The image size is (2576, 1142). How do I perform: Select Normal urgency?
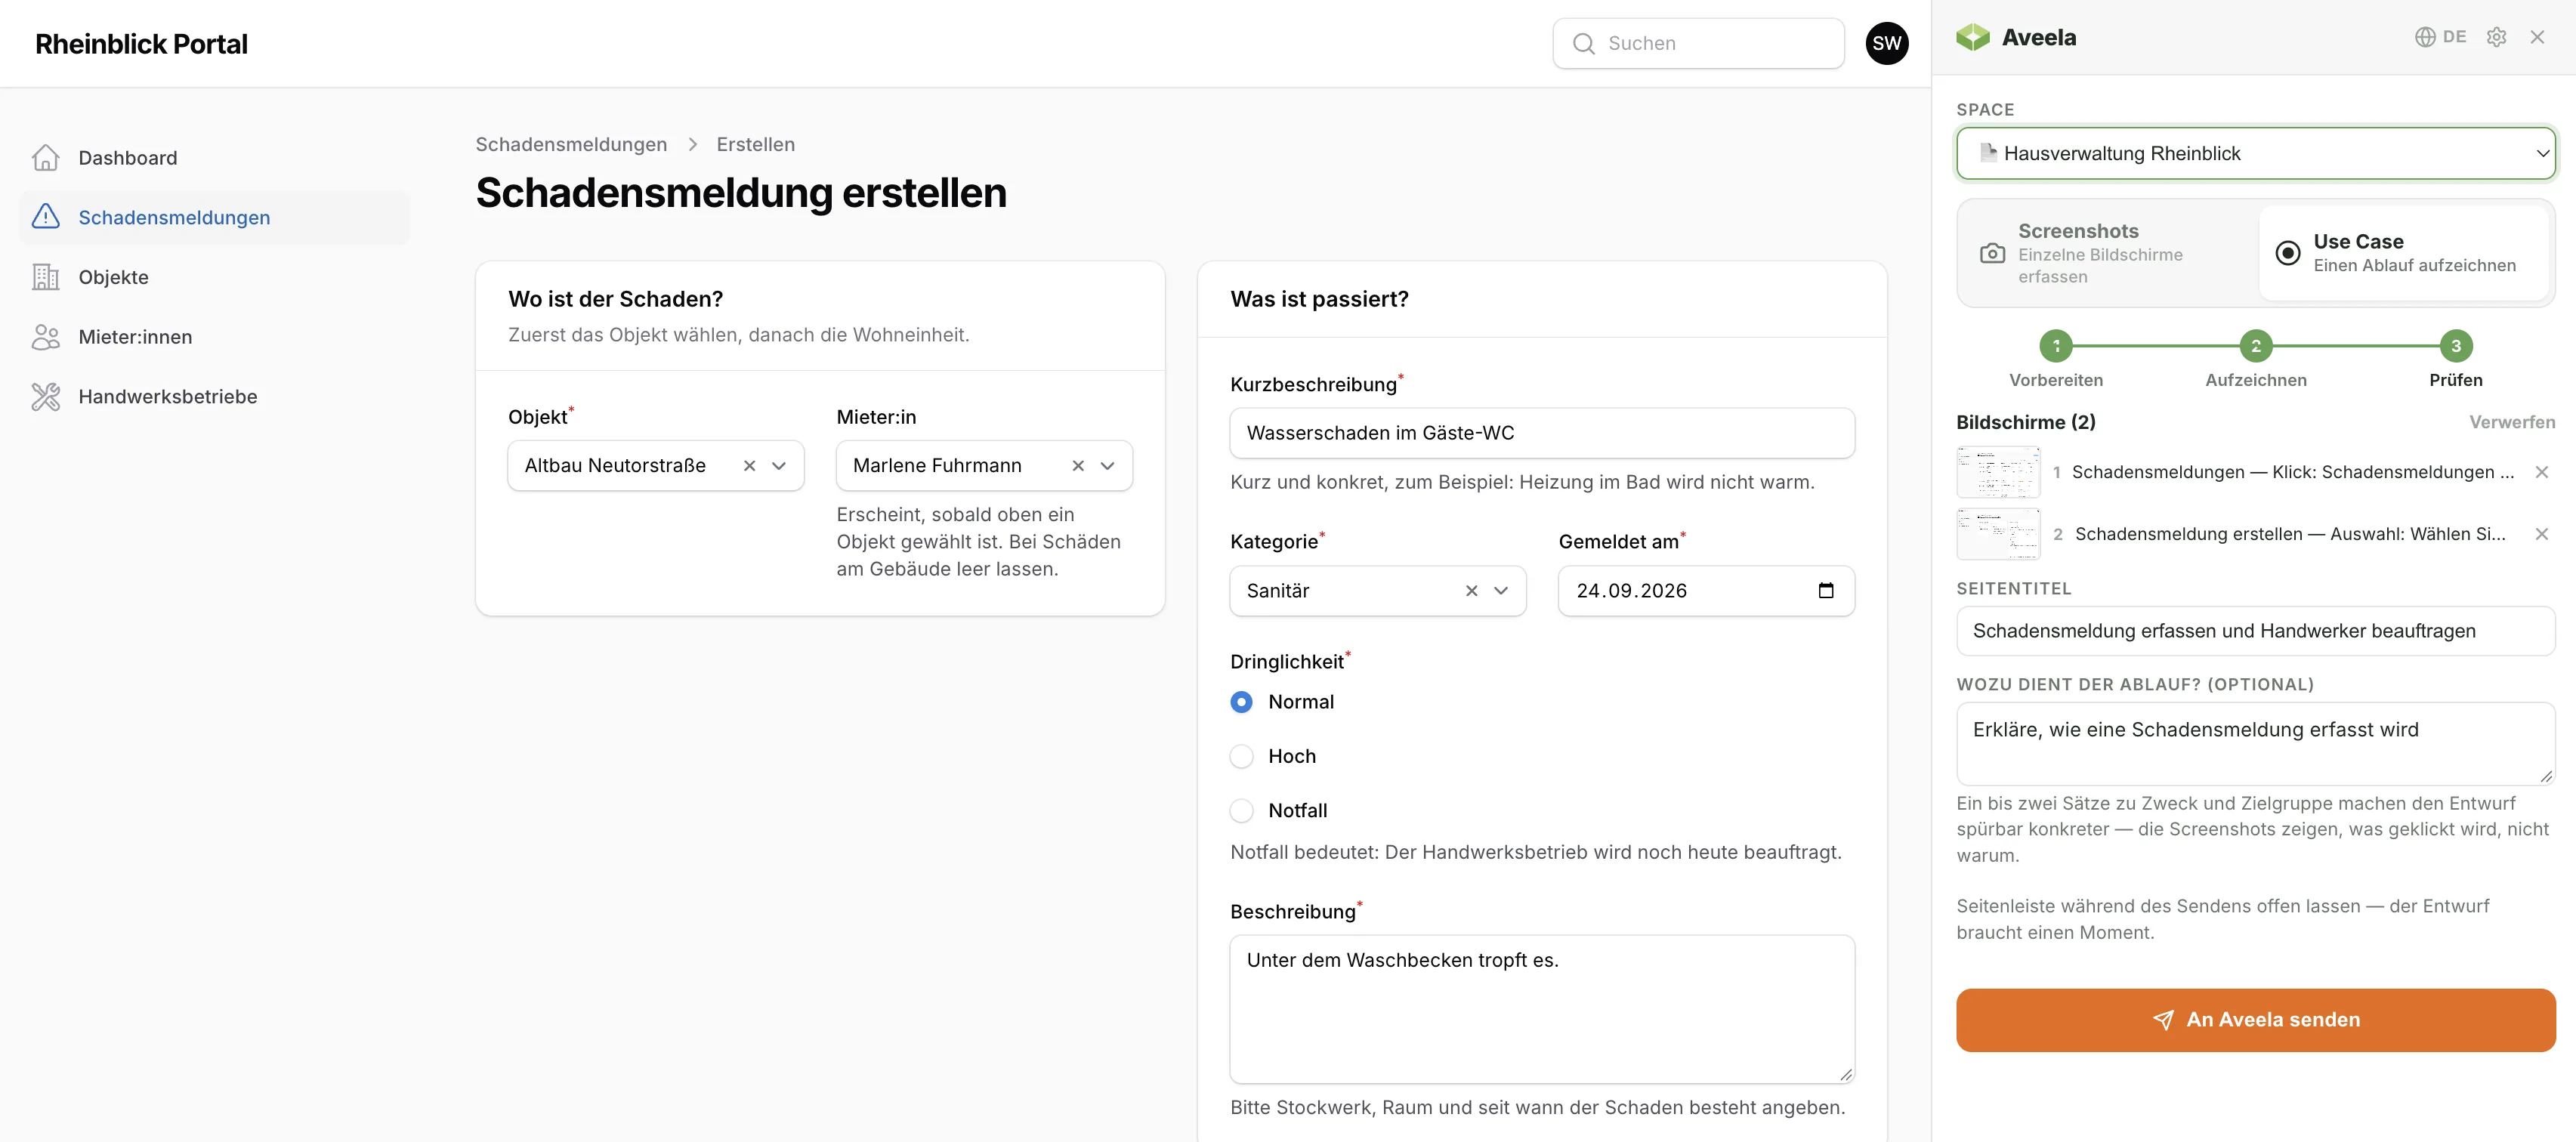(1241, 702)
